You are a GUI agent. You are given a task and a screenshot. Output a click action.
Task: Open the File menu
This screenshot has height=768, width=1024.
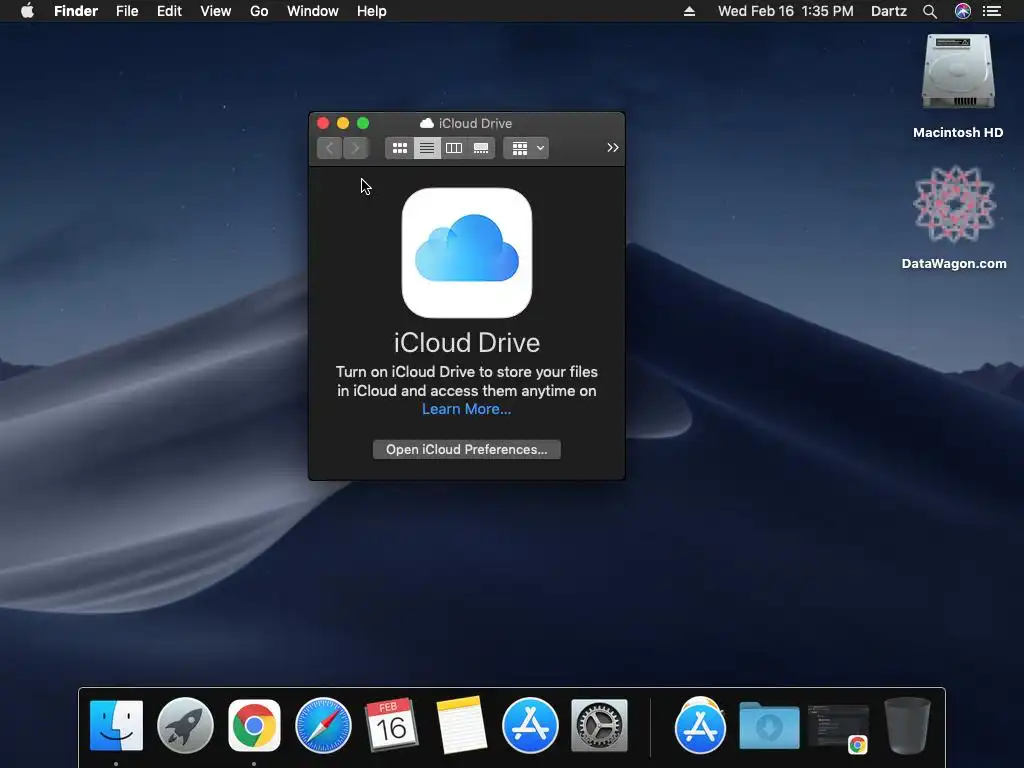click(127, 11)
